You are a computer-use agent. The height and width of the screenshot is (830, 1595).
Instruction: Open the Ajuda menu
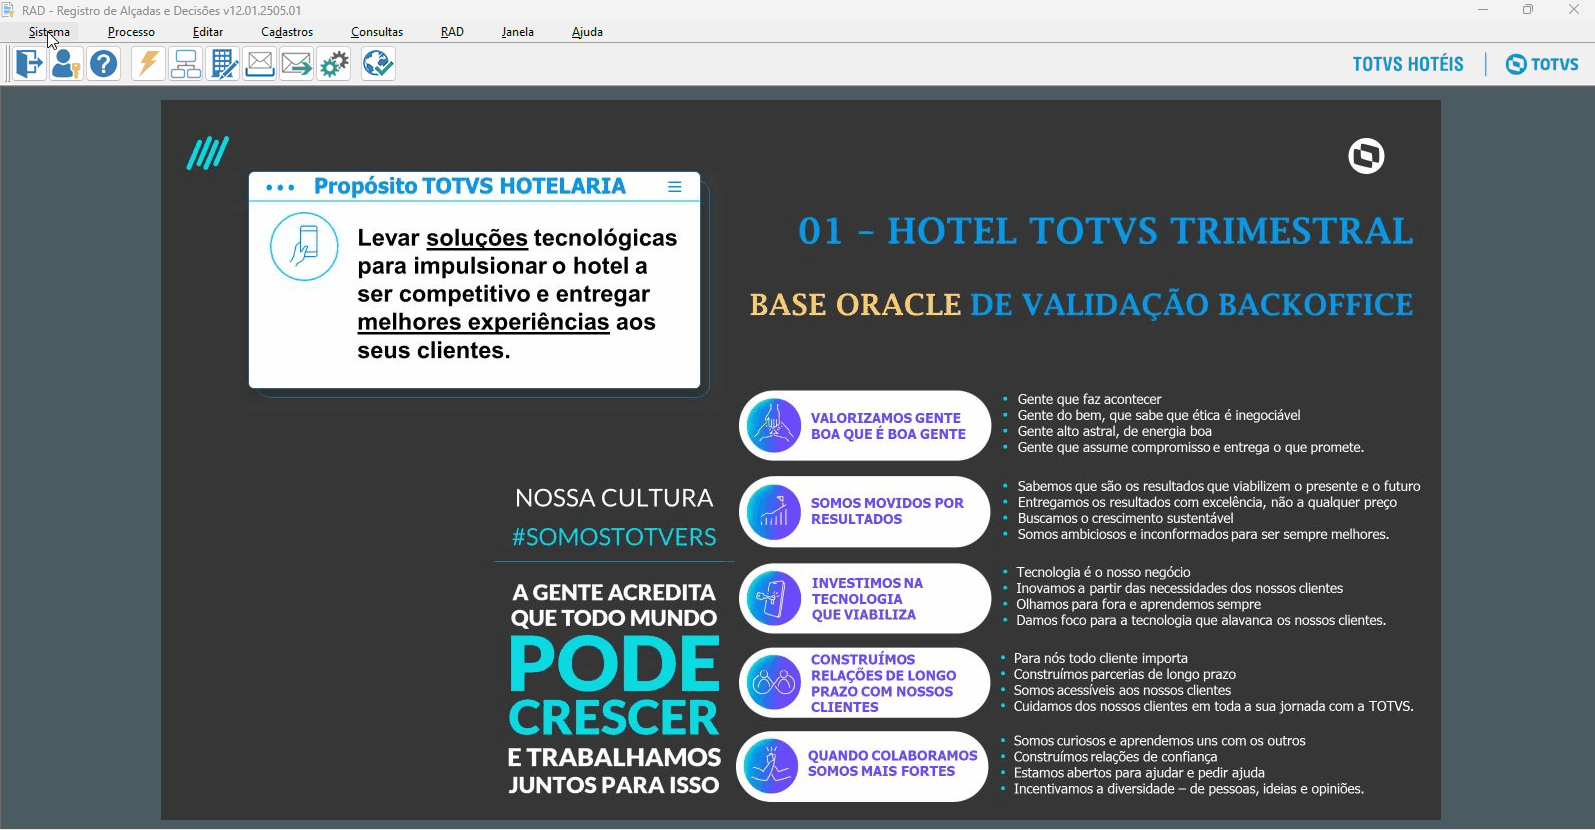[587, 32]
